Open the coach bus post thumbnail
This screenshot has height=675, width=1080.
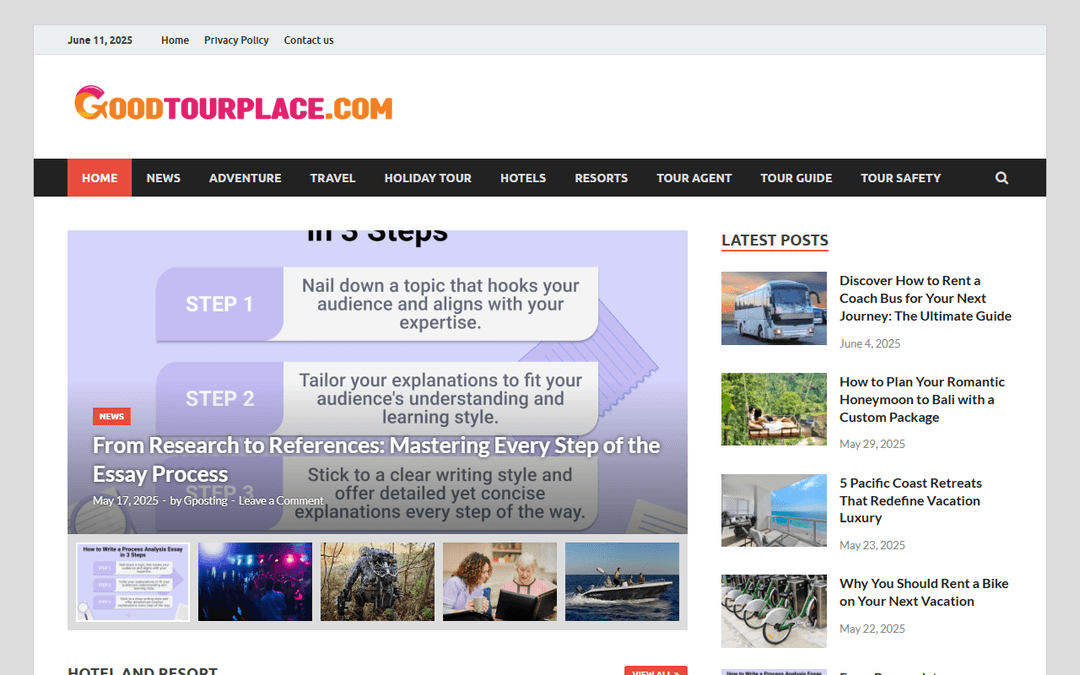[x=774, y=308]
